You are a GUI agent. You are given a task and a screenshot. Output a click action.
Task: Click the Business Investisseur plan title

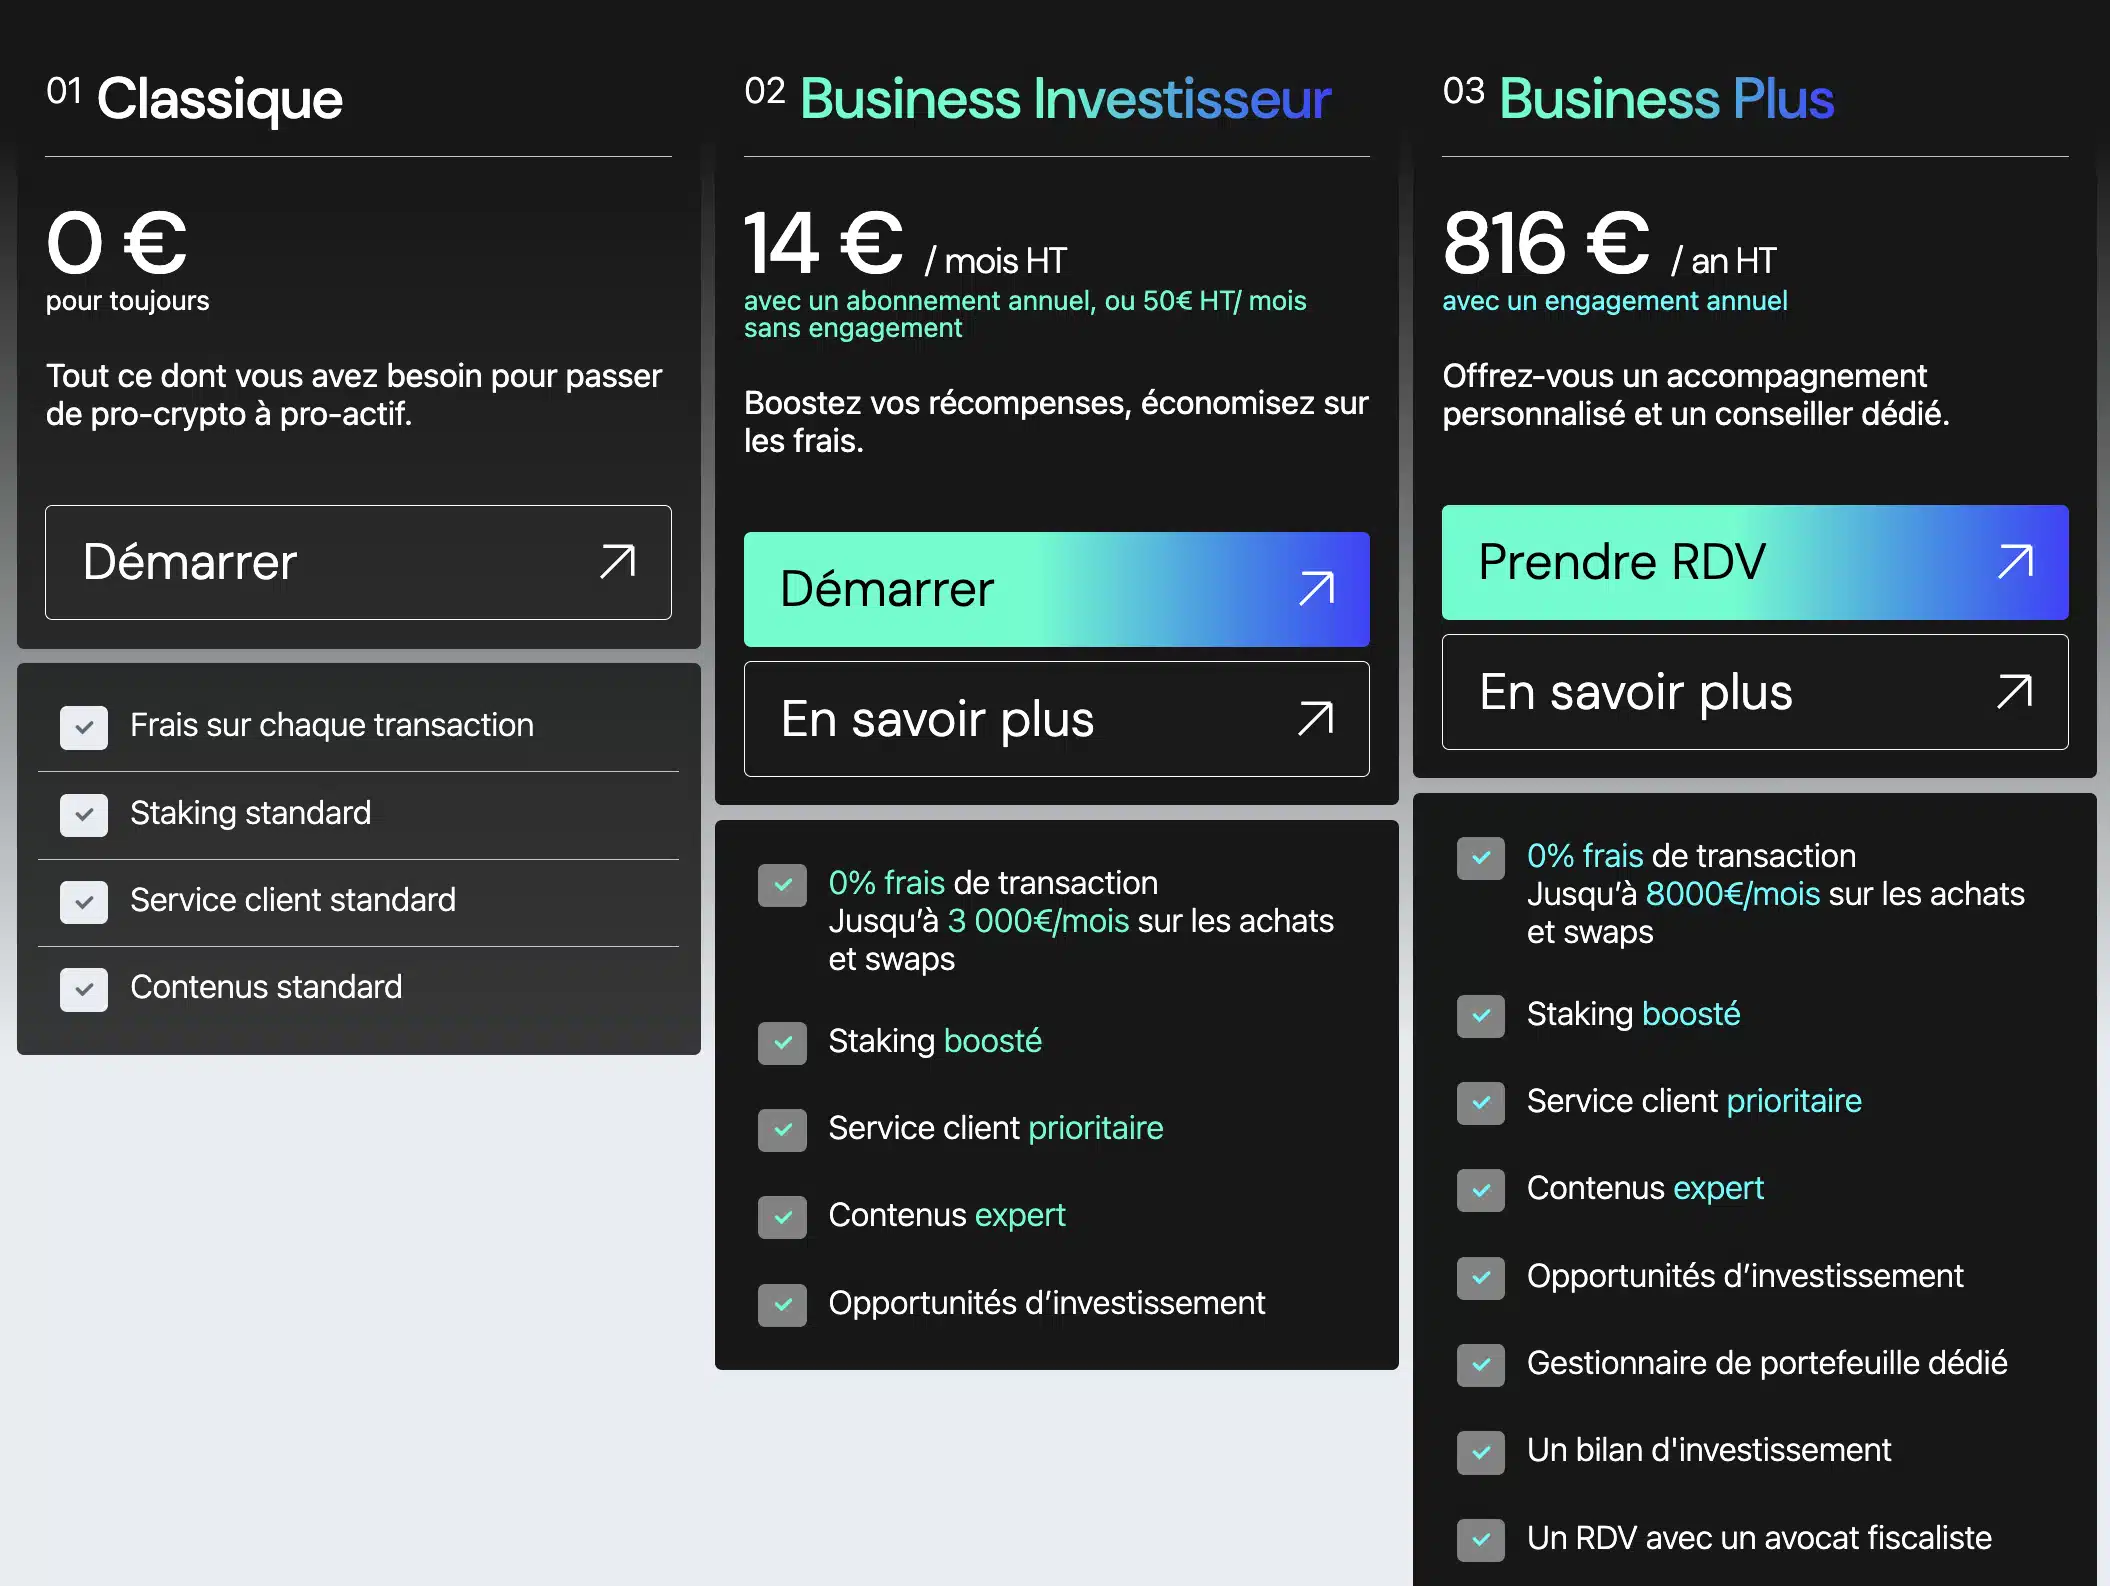pos(1065,99)
